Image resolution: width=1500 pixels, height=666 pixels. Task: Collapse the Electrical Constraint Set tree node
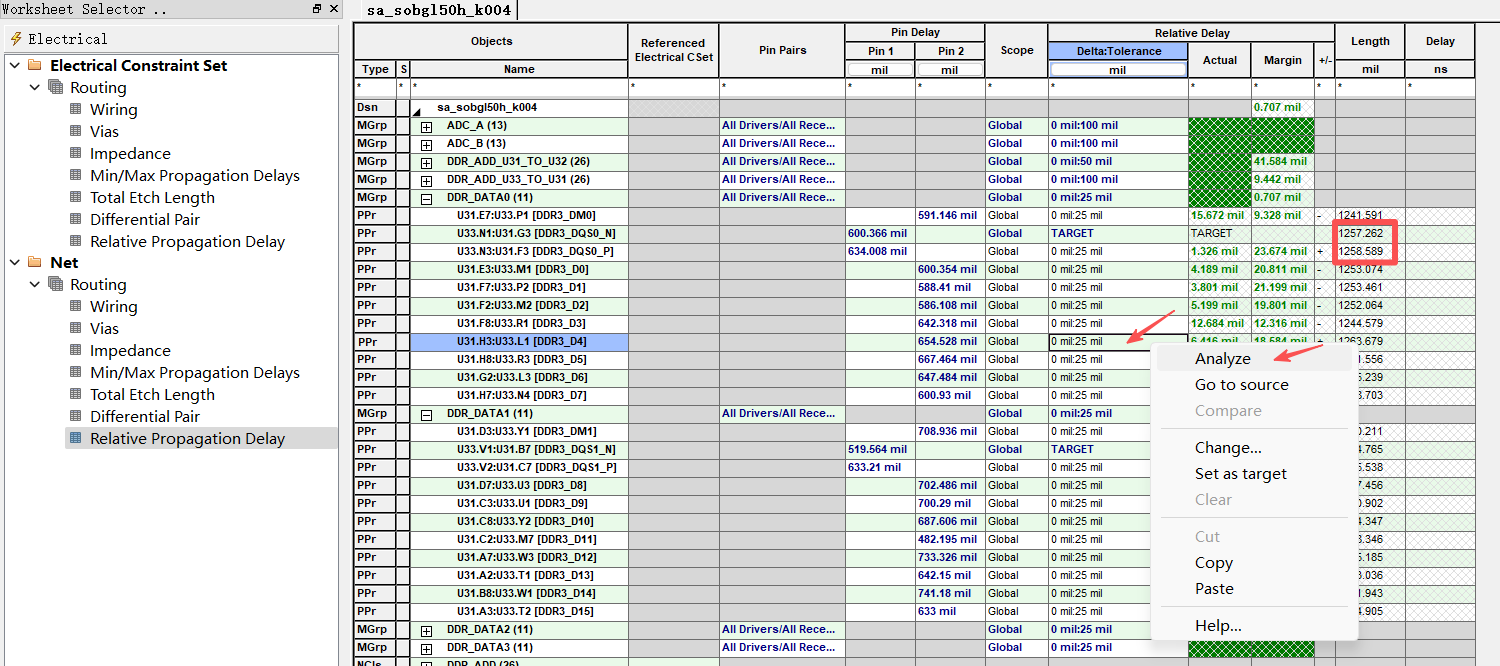click(x=14, y=66)
